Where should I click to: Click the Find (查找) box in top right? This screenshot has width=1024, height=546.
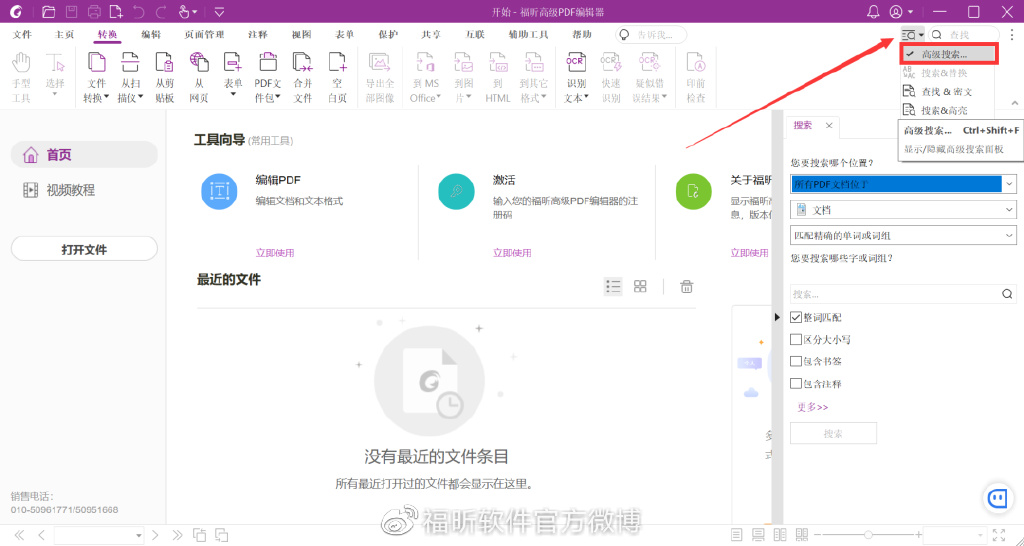pos(964,35)
